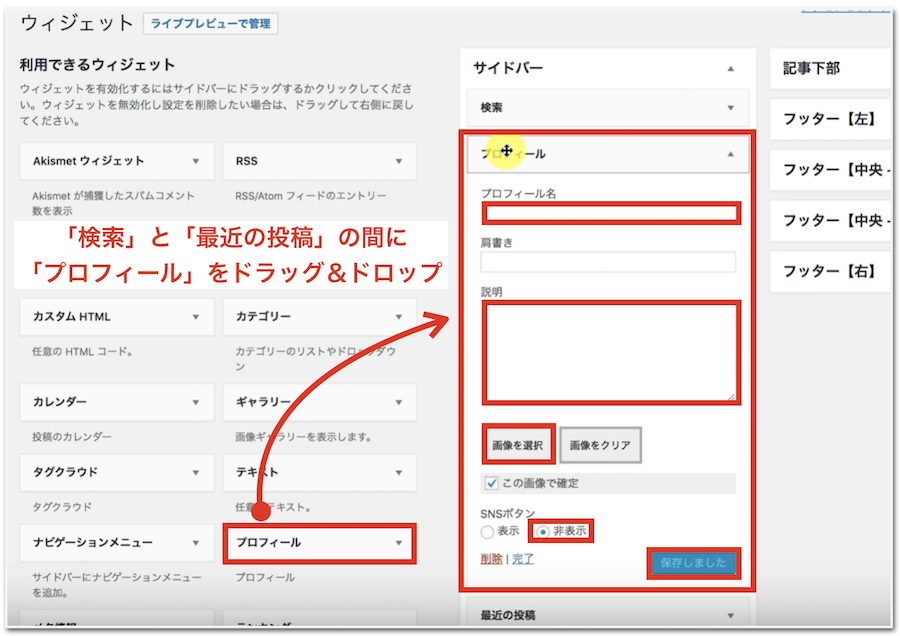Expand the カテゴリー widget arrow
Image resolution: width=900 pixels, height=636 pixels.
tap(398, 317)
